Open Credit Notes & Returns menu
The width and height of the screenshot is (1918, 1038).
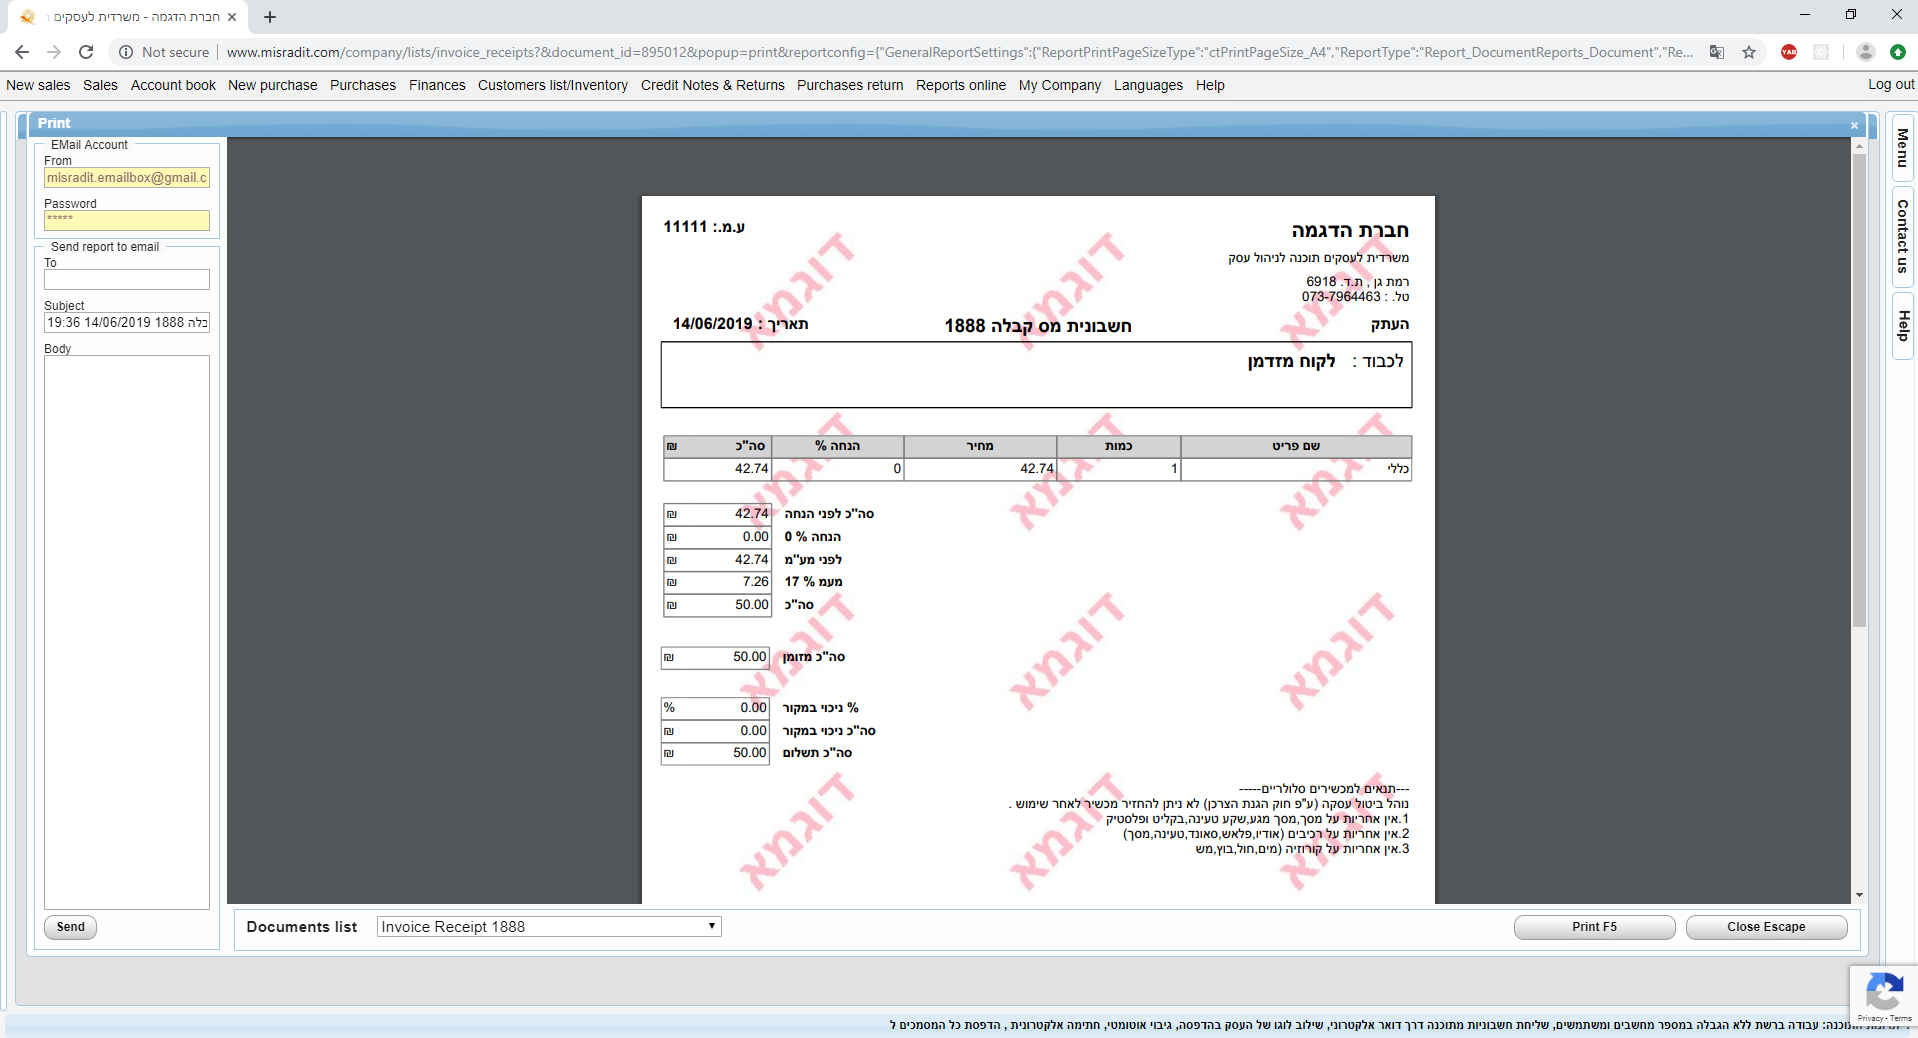pyautogui.click(x=713, y=85)
